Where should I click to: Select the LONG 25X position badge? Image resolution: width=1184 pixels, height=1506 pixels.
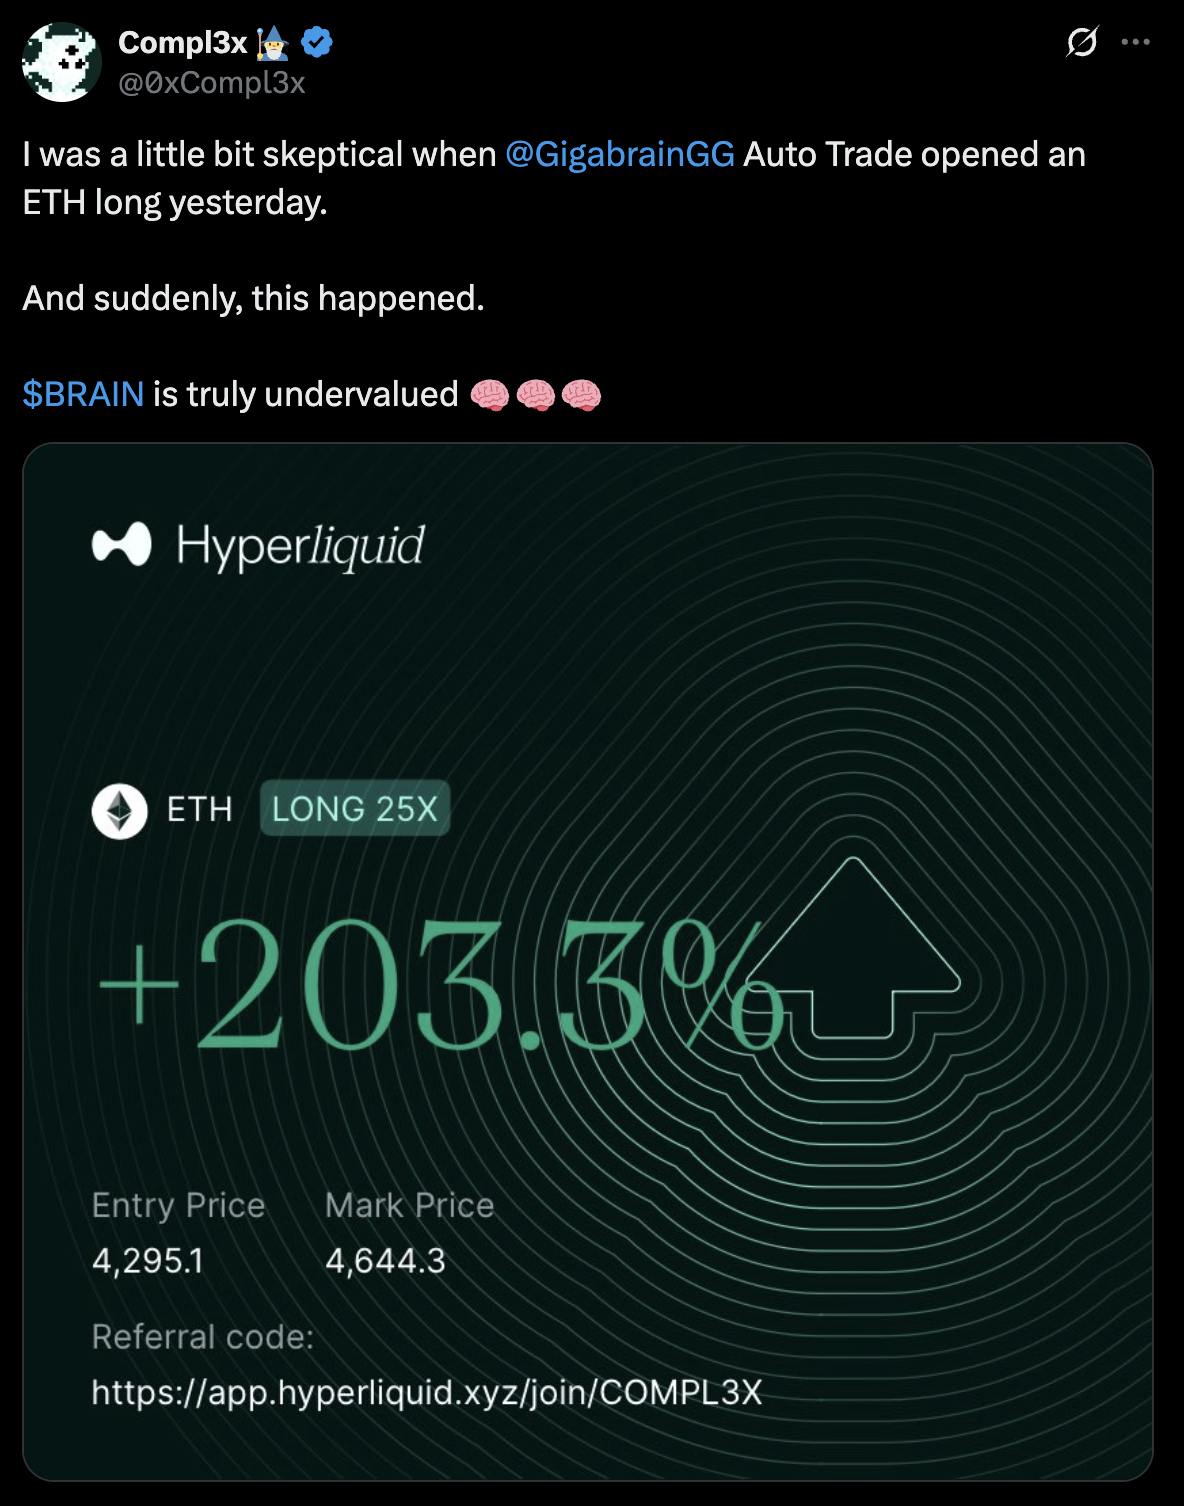(355, 808)
